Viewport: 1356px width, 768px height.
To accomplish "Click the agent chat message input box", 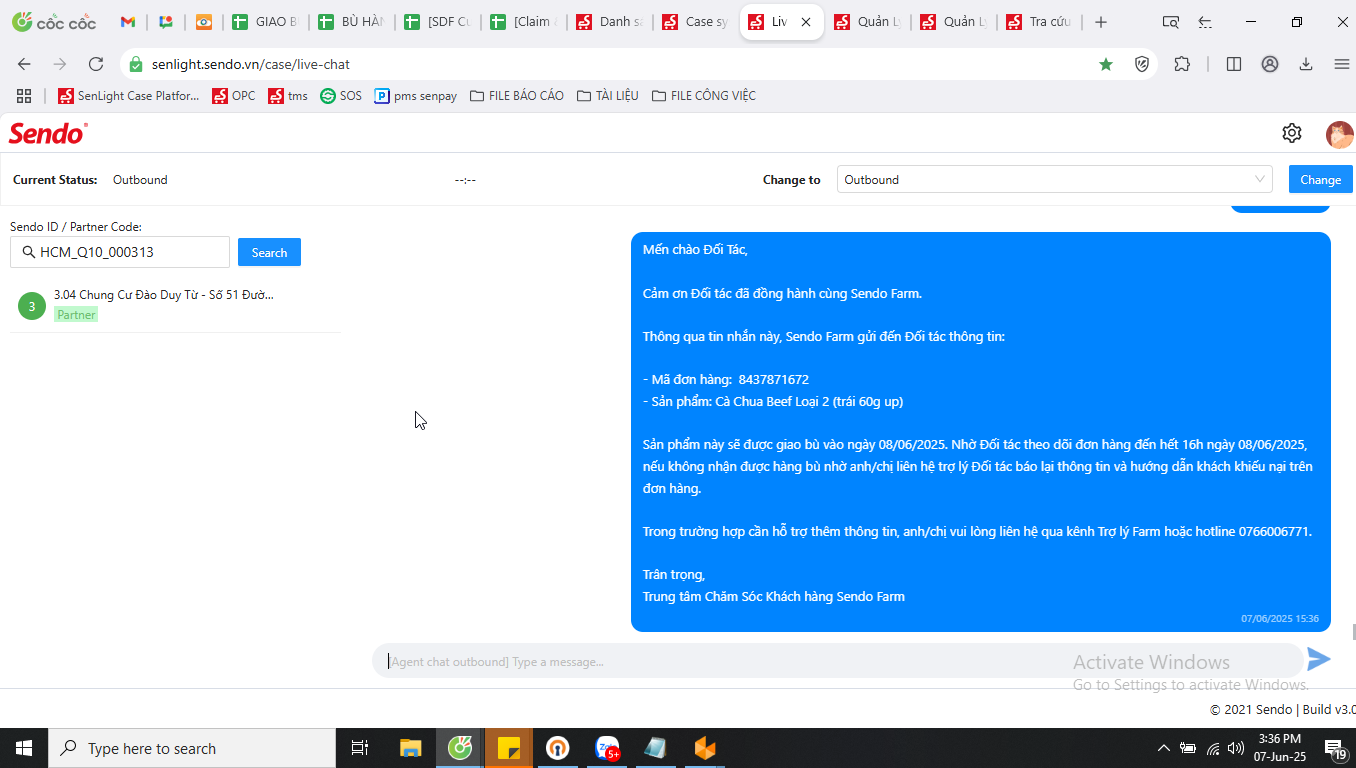I will 838,661.
